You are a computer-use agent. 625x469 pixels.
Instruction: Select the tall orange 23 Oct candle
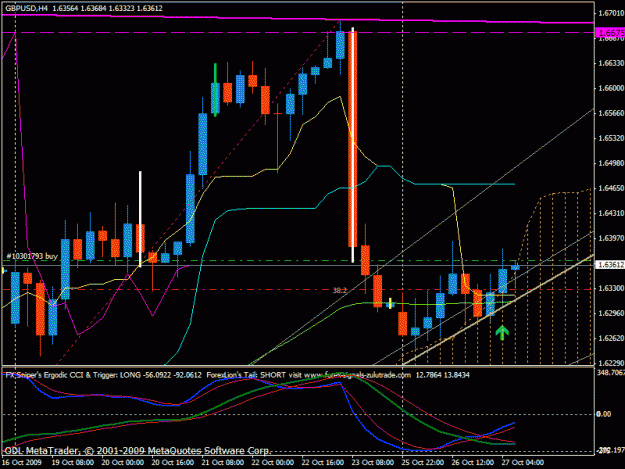(352, 139)
